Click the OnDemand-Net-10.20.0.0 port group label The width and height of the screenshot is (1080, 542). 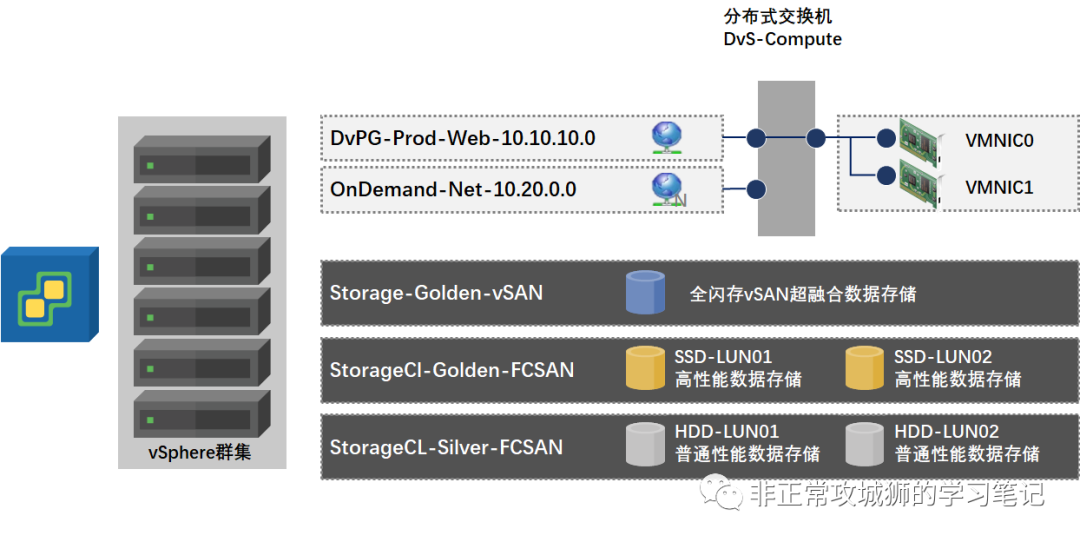(x=453, y=190)
